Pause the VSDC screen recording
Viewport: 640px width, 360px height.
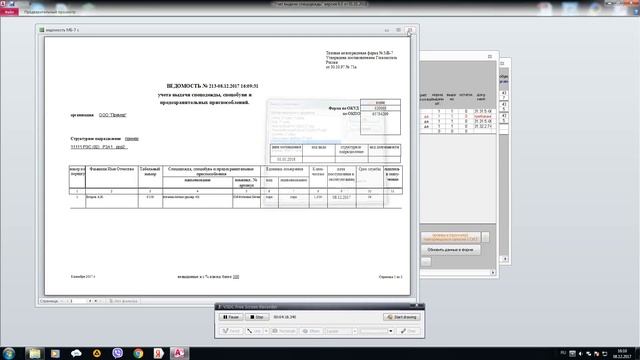(x=231, y=317)
